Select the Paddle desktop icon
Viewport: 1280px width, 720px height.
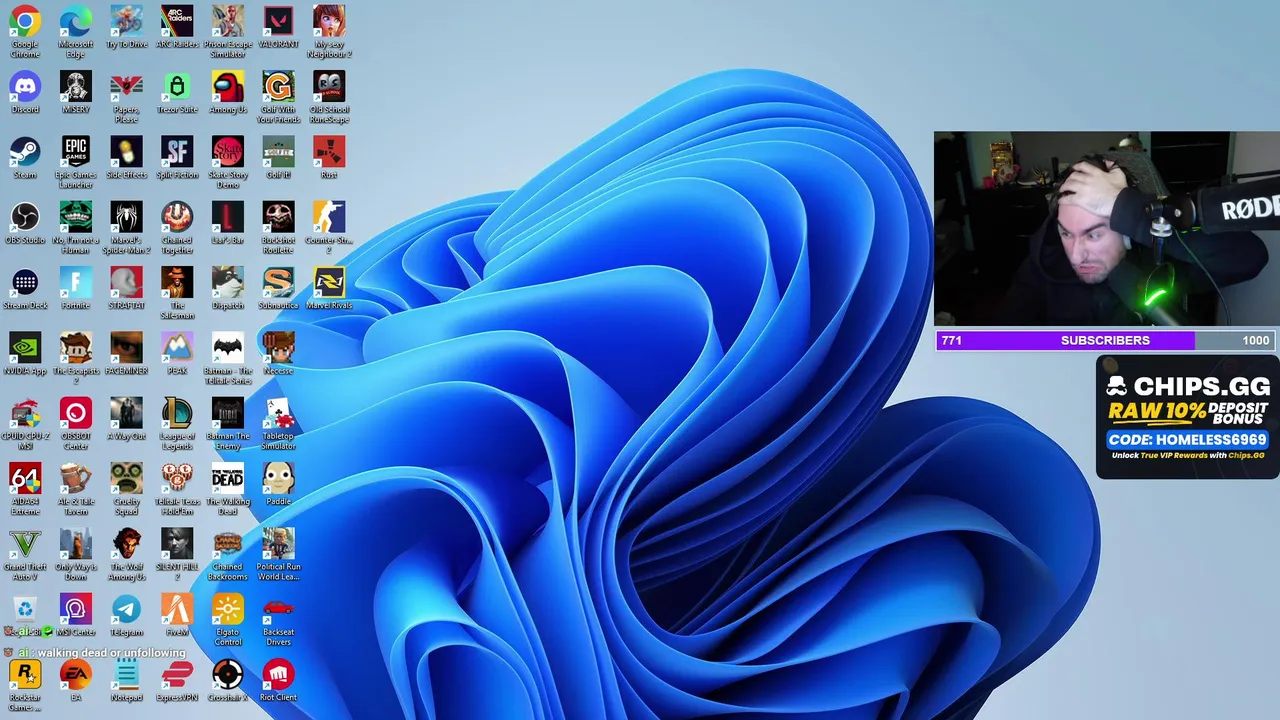click(x=278, y=478)
